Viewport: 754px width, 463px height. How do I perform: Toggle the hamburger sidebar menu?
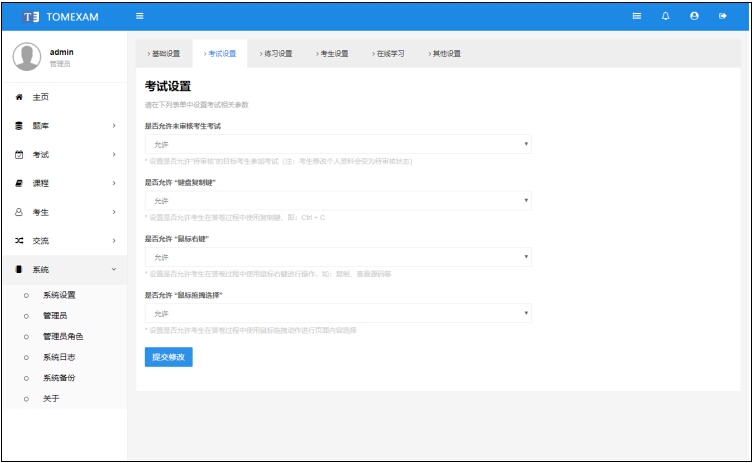point(139,16)
